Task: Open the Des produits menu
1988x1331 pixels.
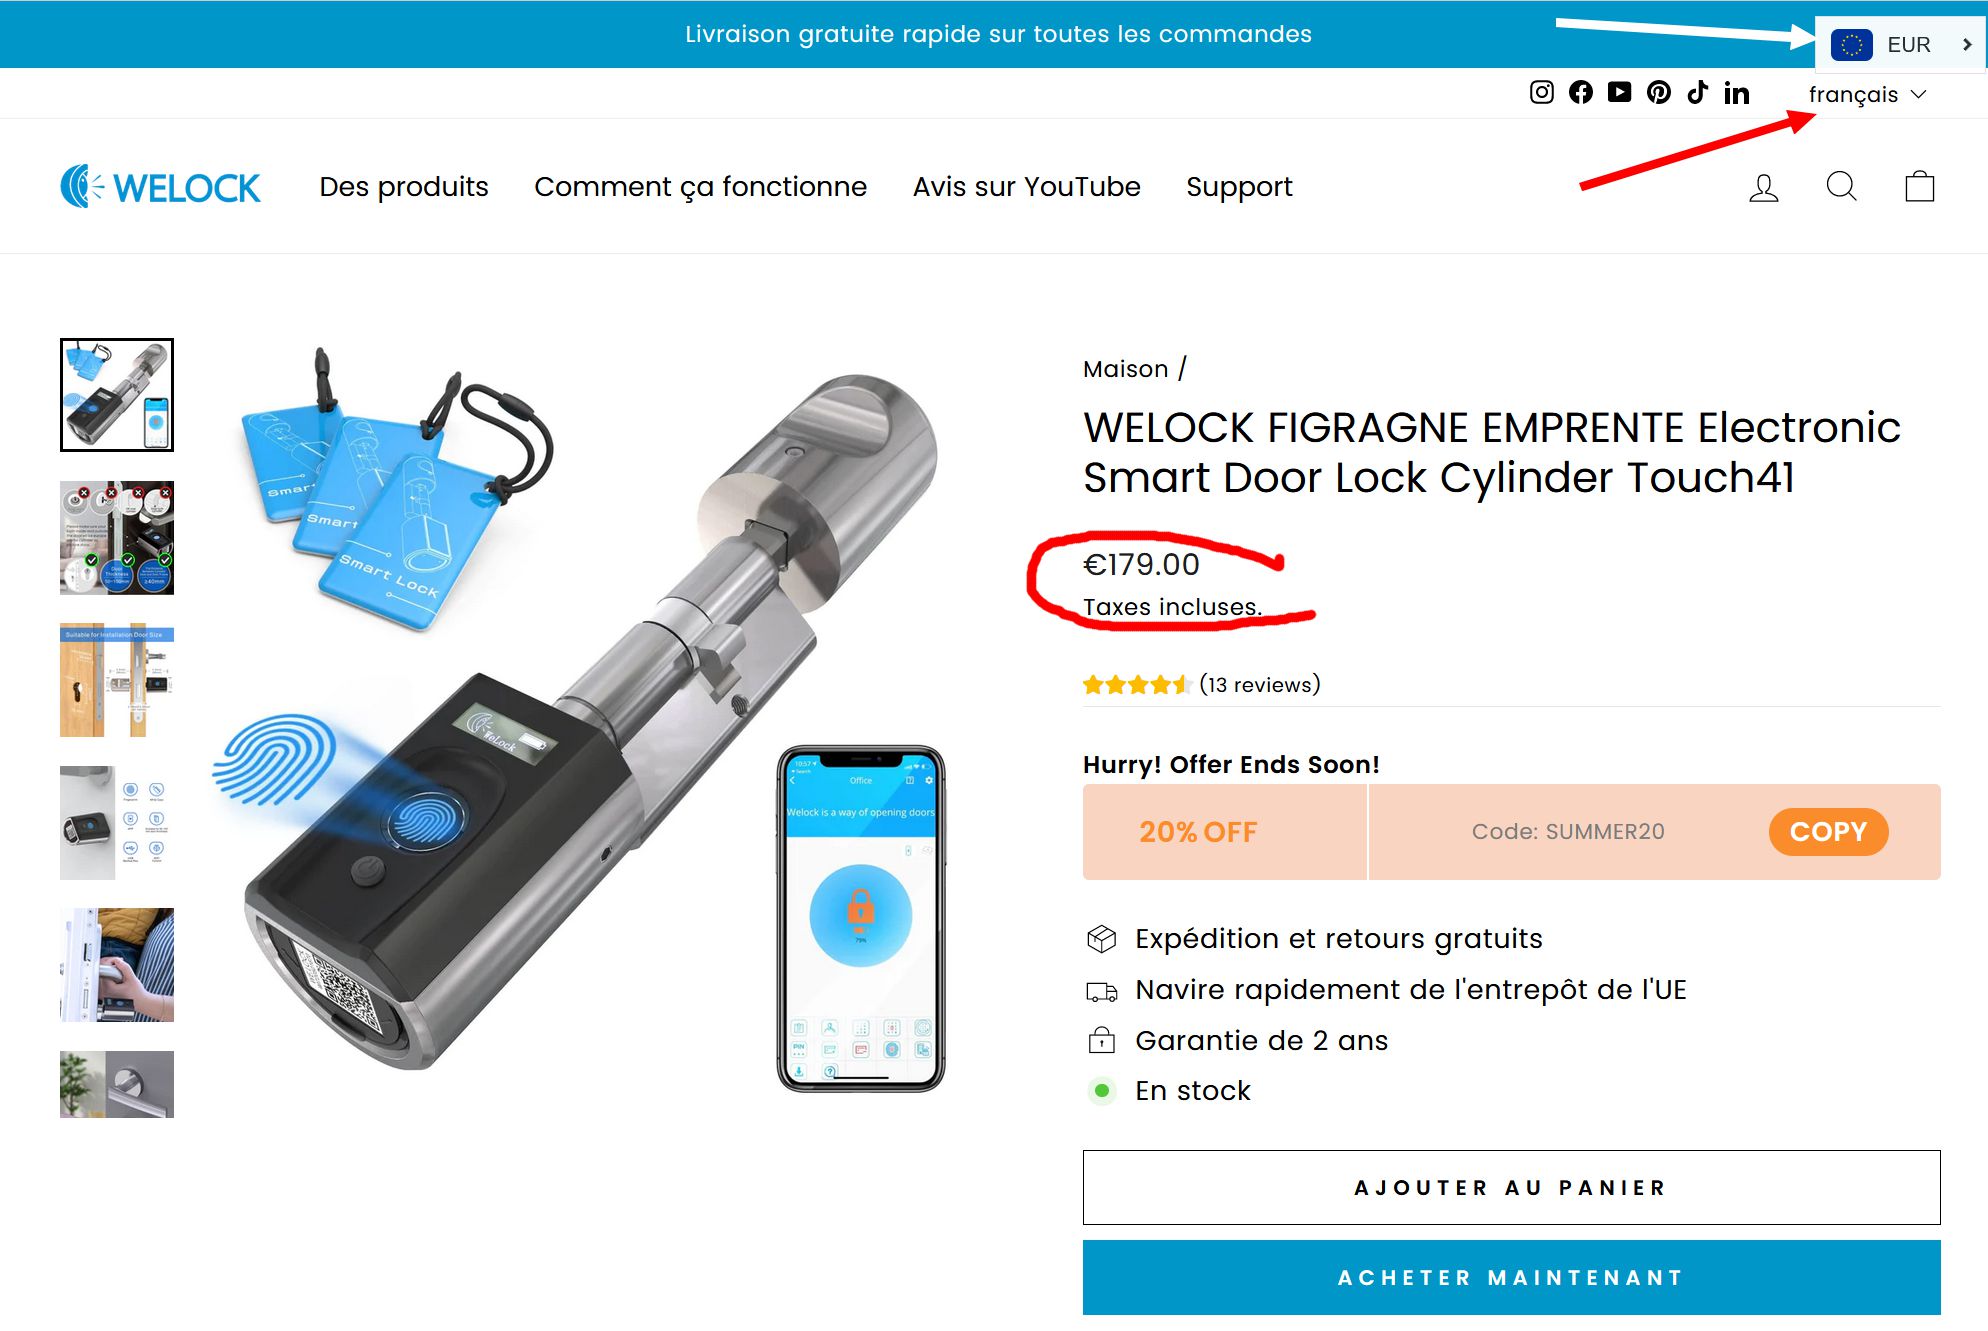Action: [404, 187]
